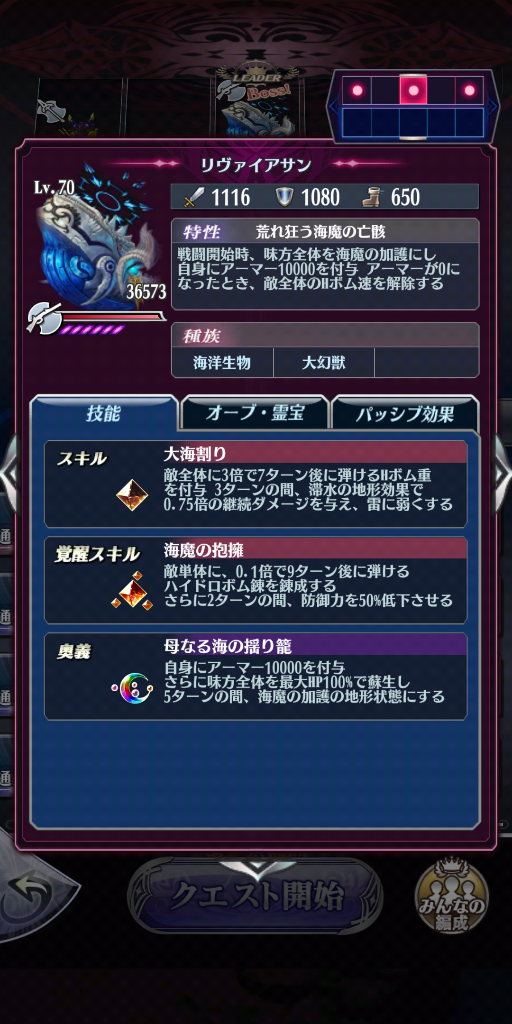
Task: Tap the boot speed stat icon
Action: pyautogui.click(x=375, y=197)
